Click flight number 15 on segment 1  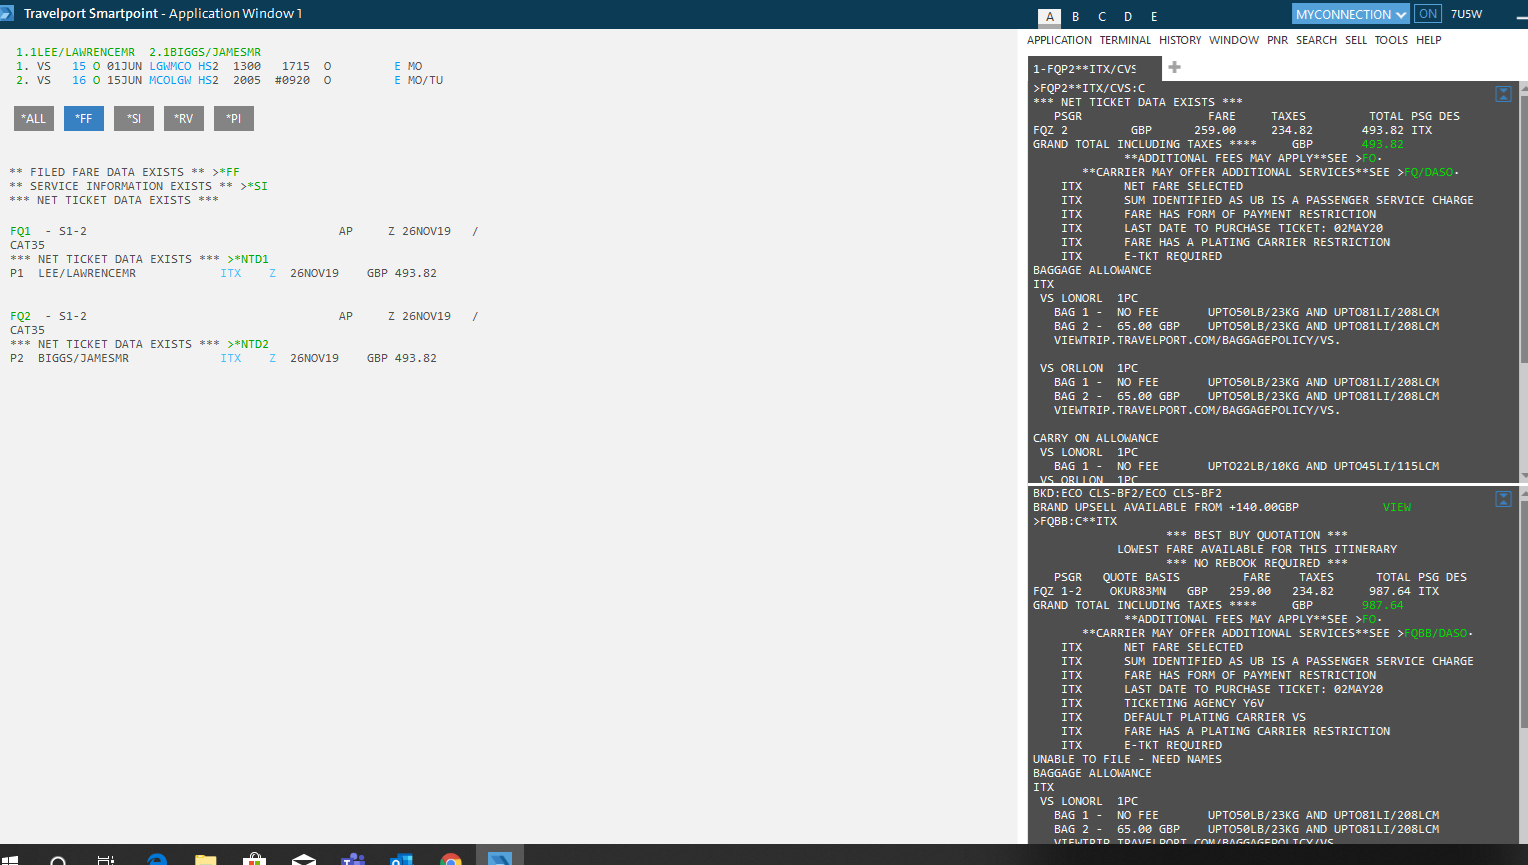point(79,66)
